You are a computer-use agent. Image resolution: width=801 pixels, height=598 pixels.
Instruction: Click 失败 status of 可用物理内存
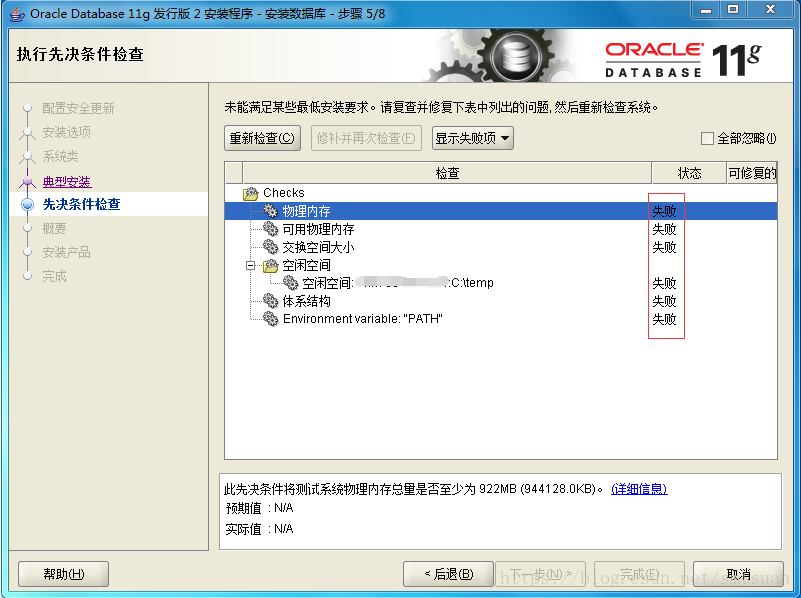pos(664,229)
